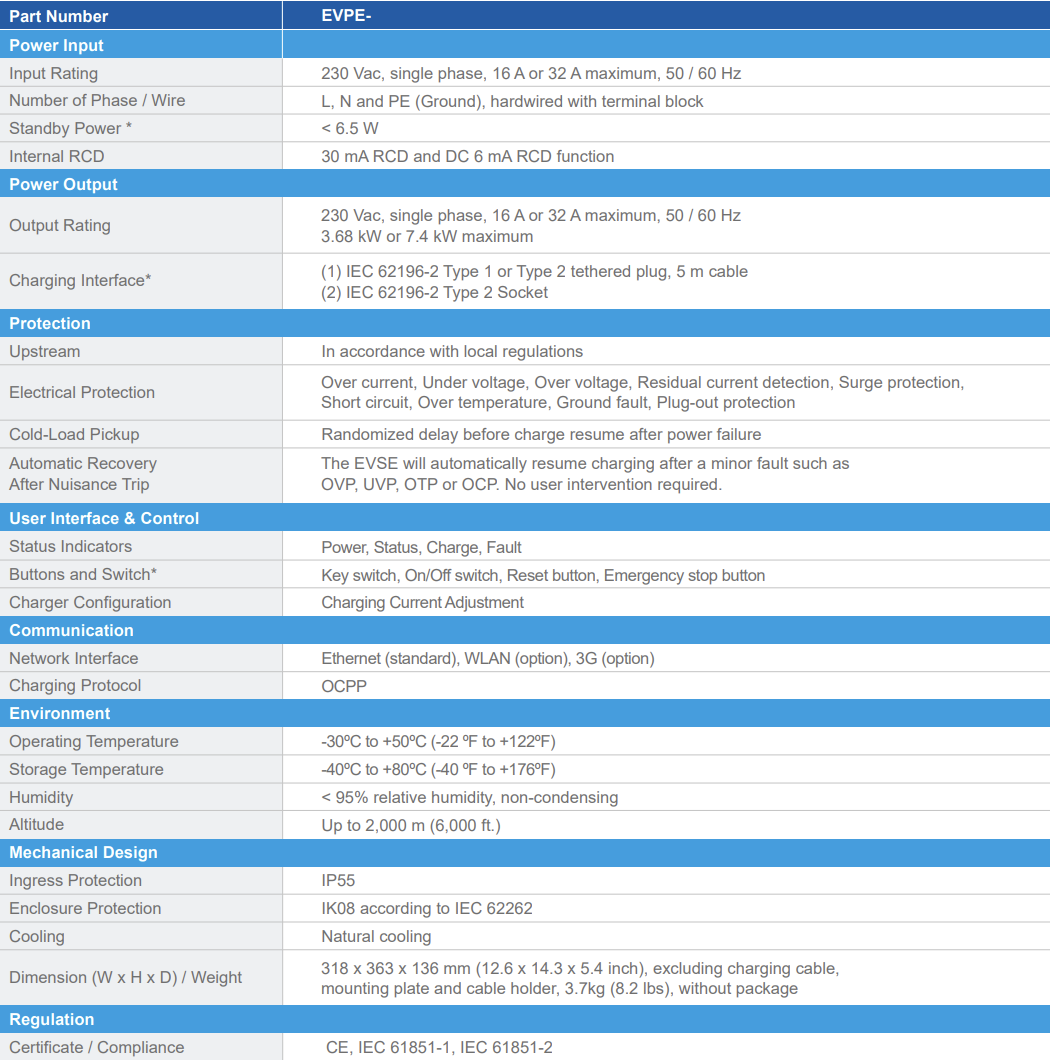
Task: Select the Cold-Load Pickup row label
Action: (x=74, y=434)
